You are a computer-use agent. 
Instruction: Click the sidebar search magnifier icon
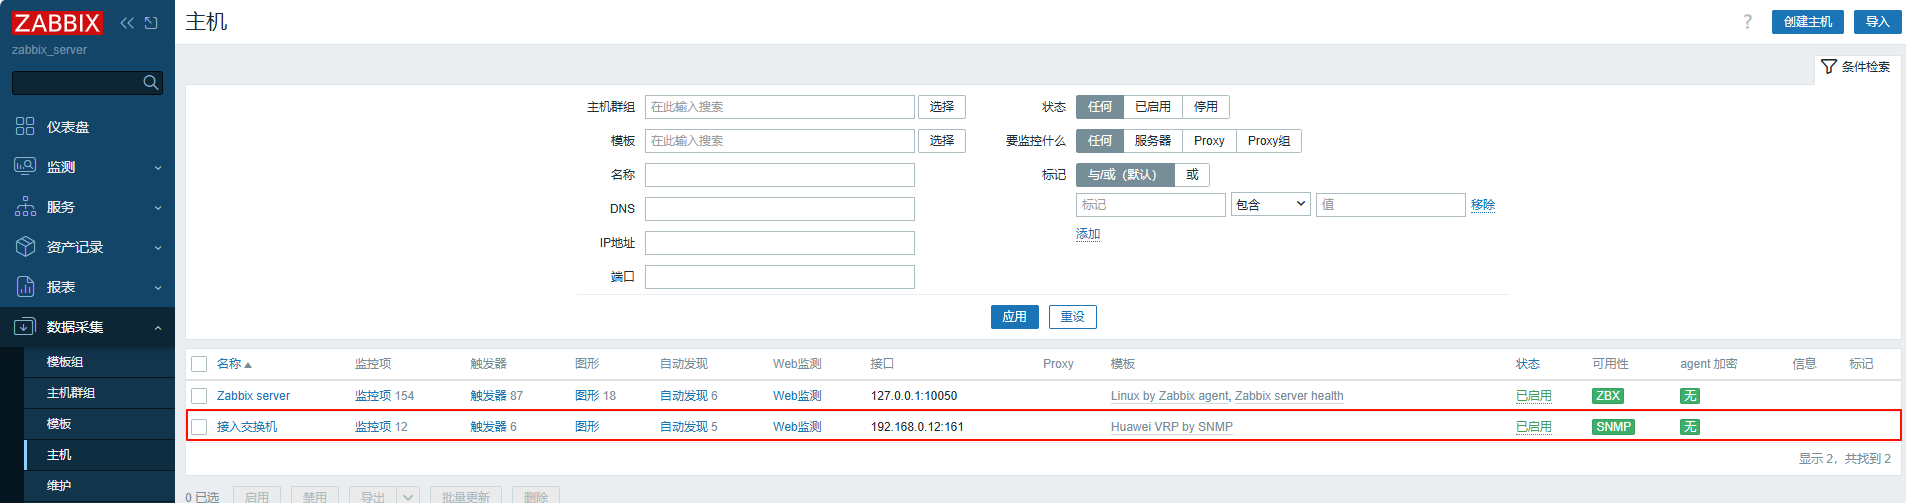[150, 83]
